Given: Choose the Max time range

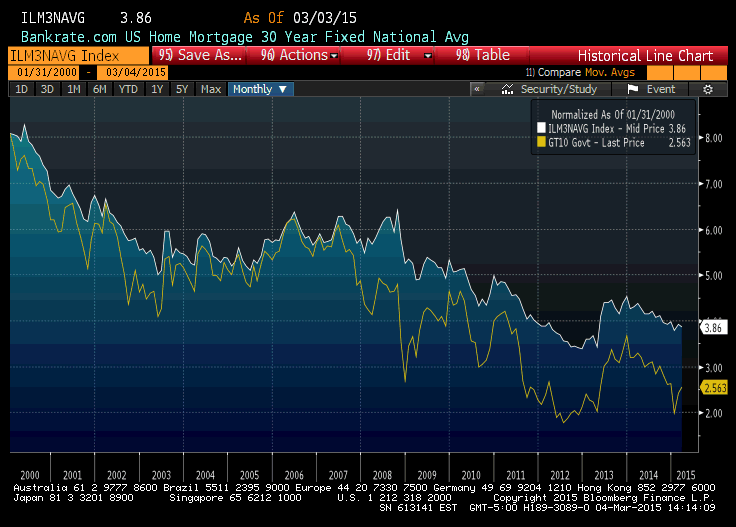Looking at the screenshot, I should click(211, 89).
